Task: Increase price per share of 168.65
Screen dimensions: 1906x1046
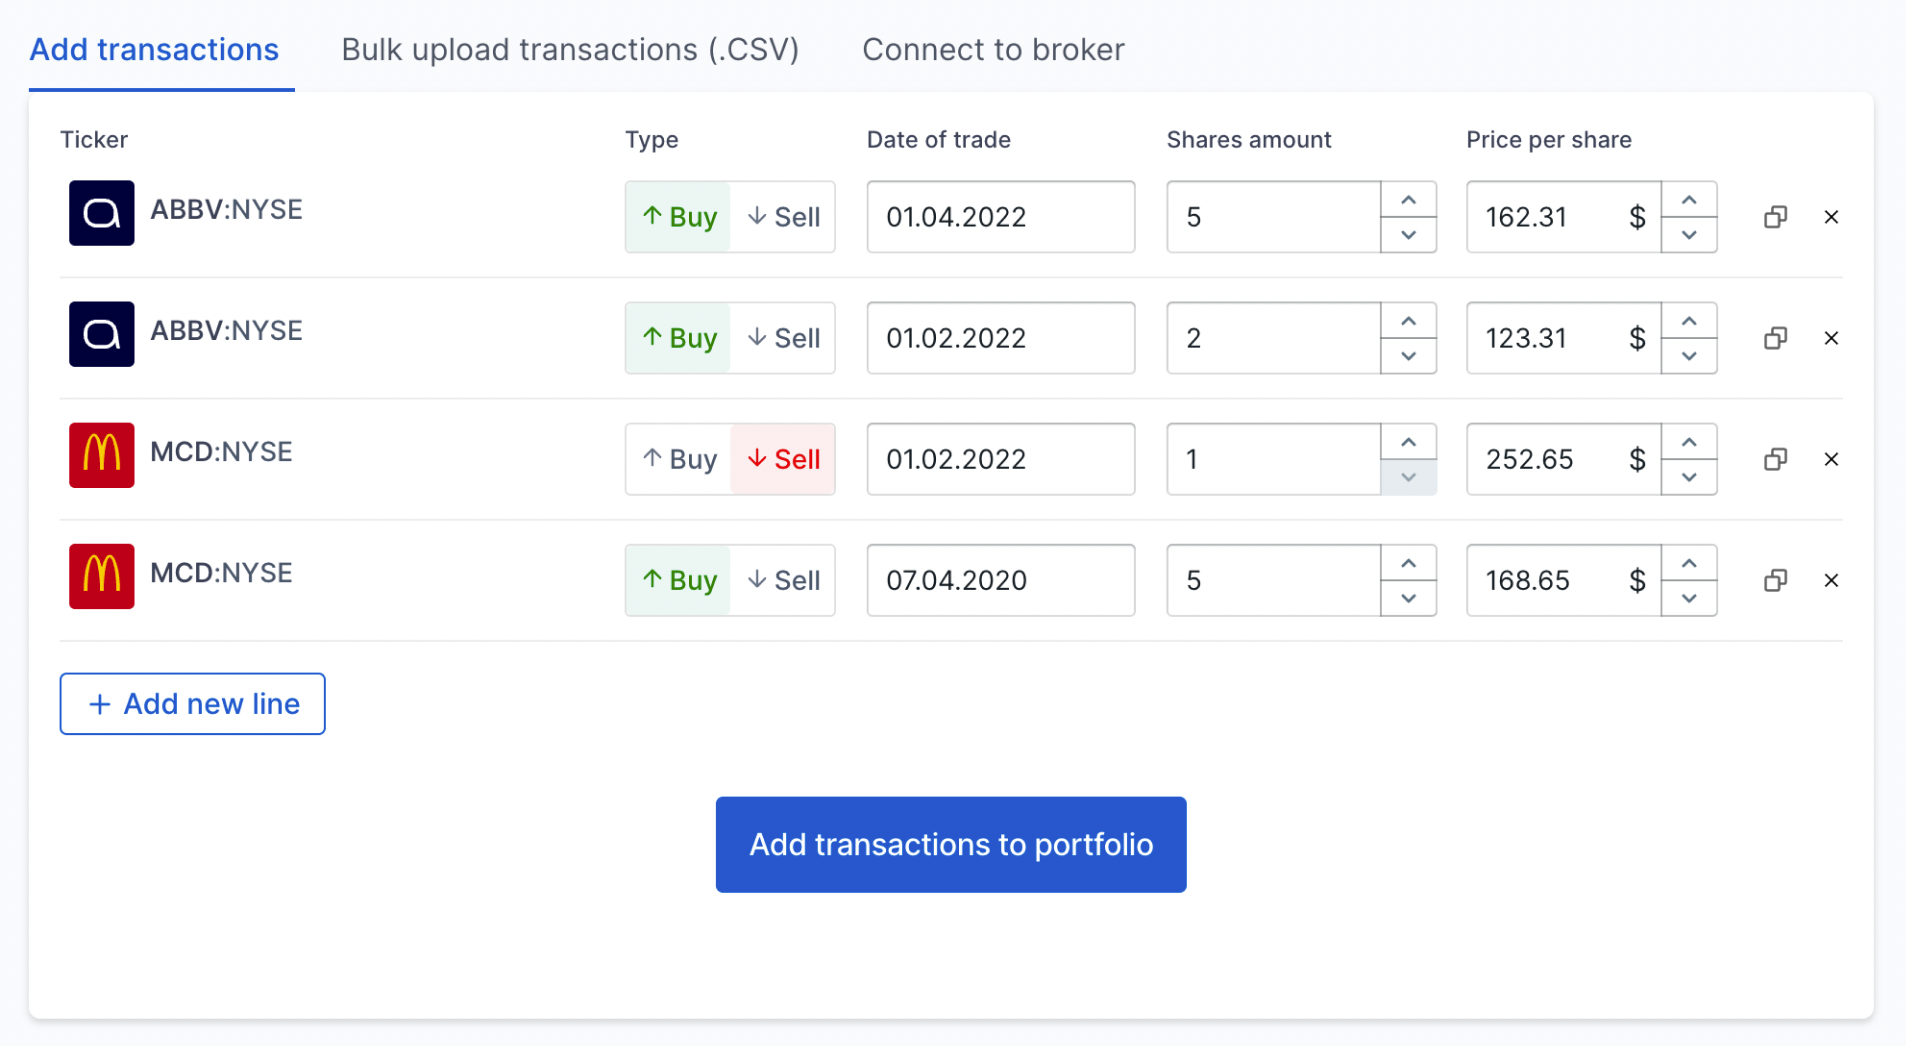Action: click(1689, 563)
